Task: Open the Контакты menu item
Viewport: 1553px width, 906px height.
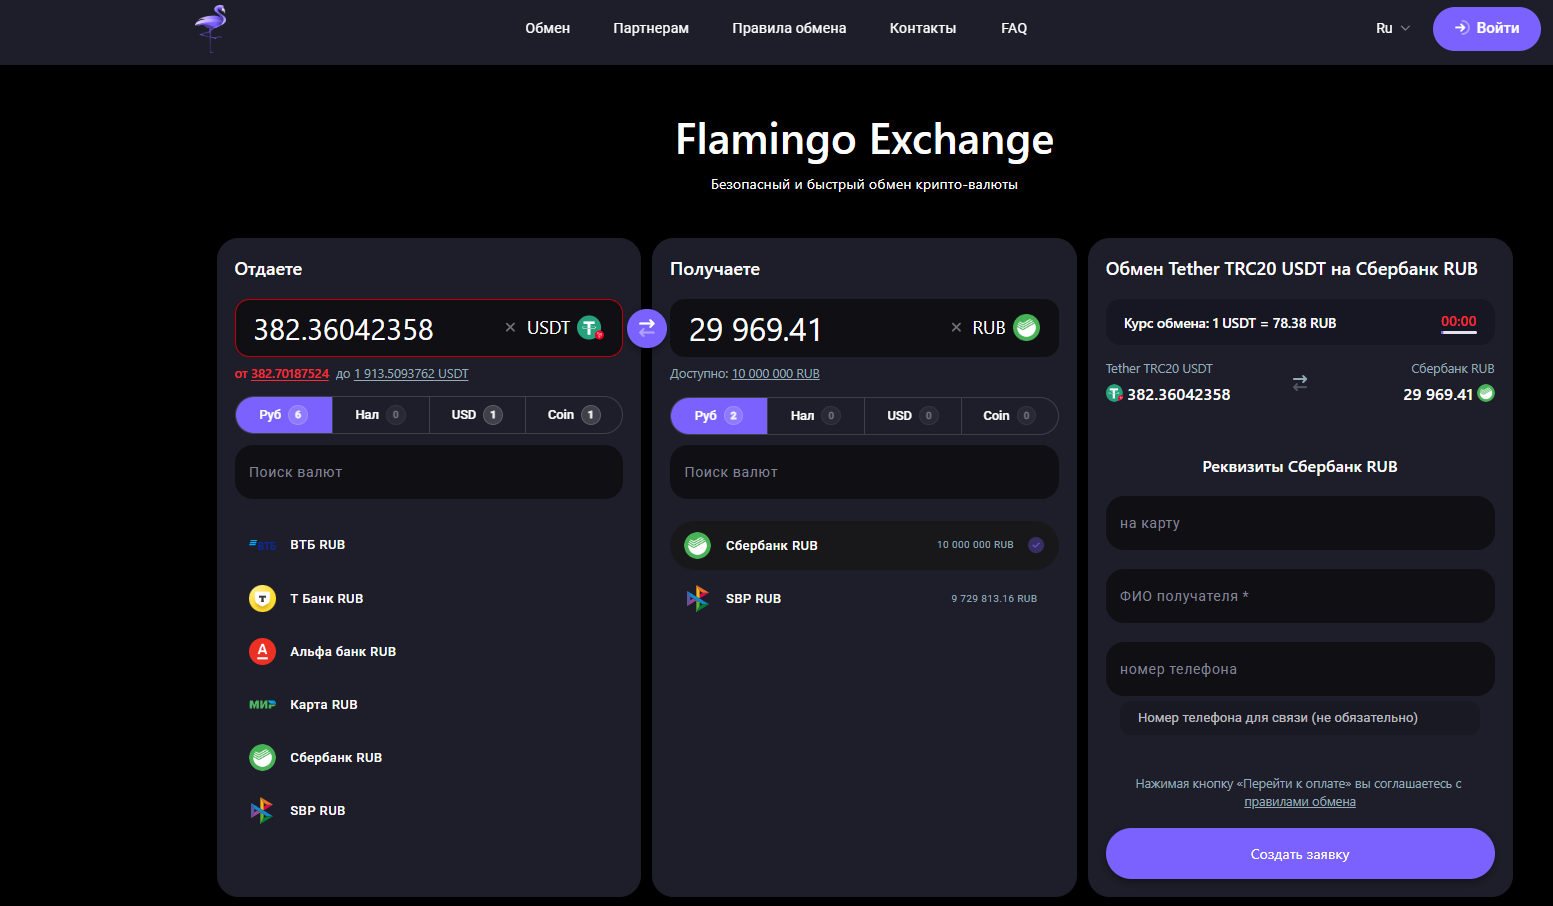Action: (923, 28)
